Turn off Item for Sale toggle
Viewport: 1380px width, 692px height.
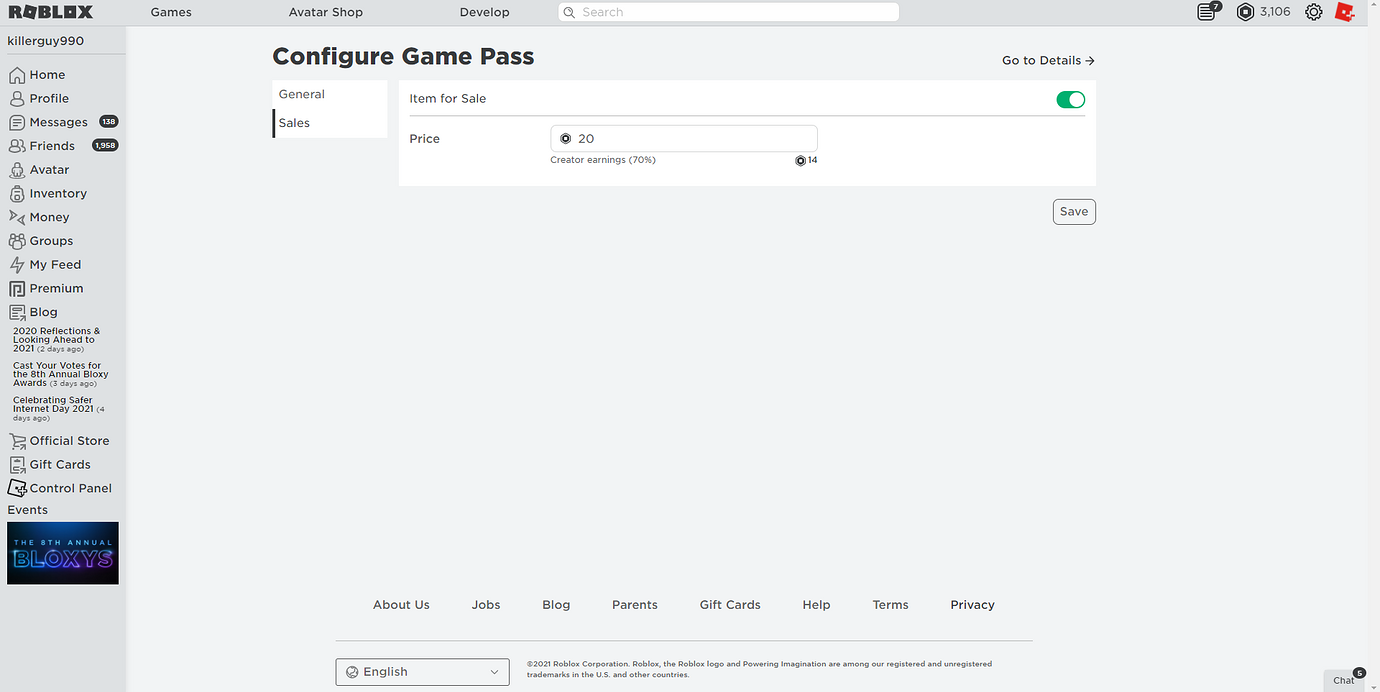1070,99
